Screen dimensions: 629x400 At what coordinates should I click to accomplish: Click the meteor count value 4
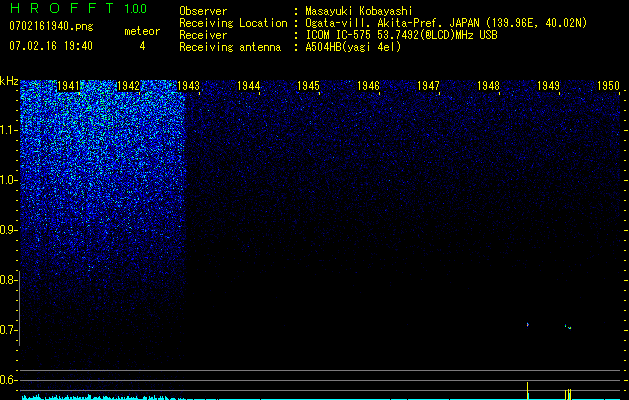(142, 46)
